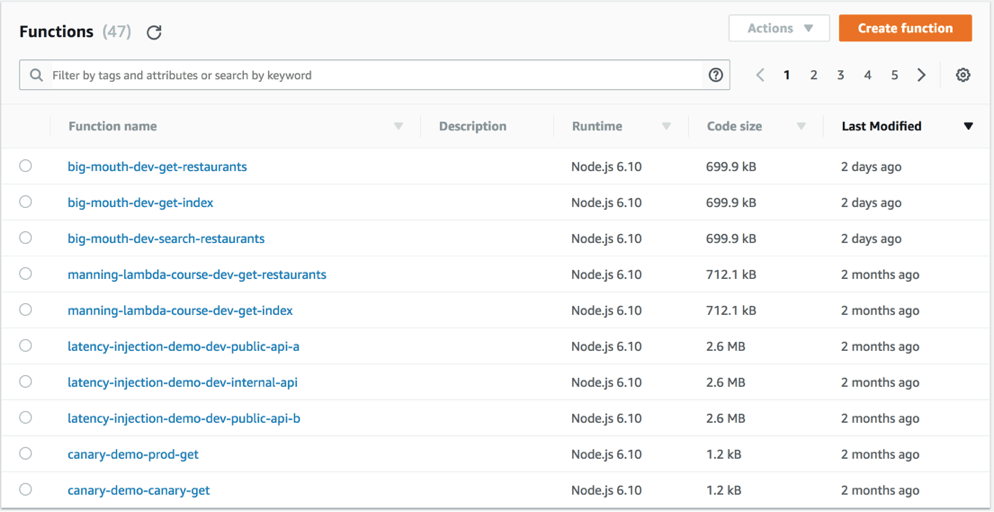
Task: Select big-mouth-dev-get-restaurants radio button
Action: coord(26,166)
